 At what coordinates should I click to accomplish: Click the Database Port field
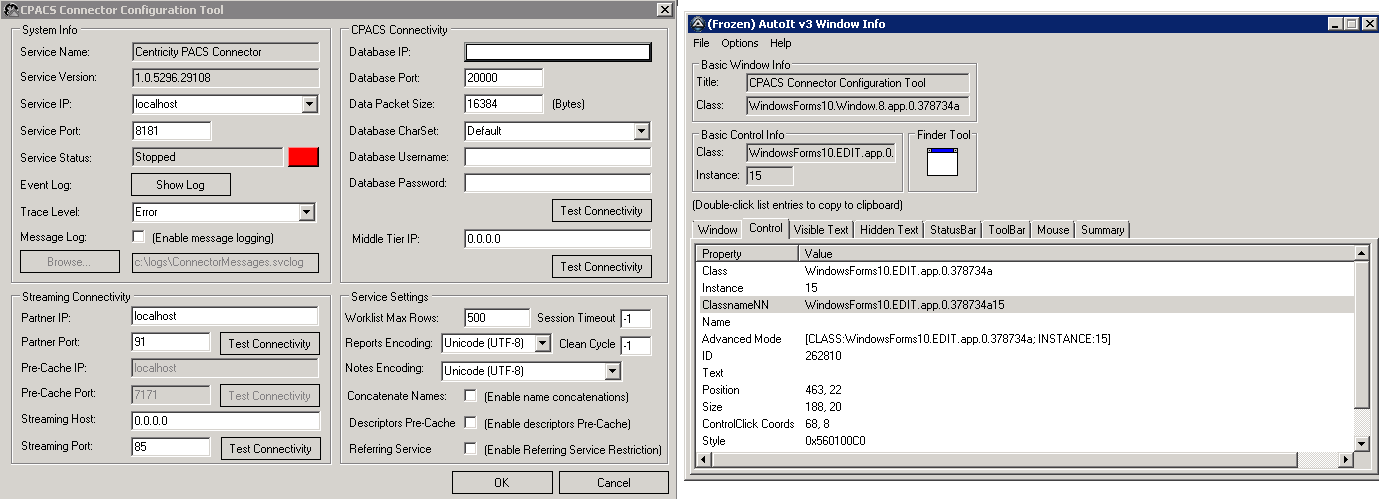click(x=504, y=78)
